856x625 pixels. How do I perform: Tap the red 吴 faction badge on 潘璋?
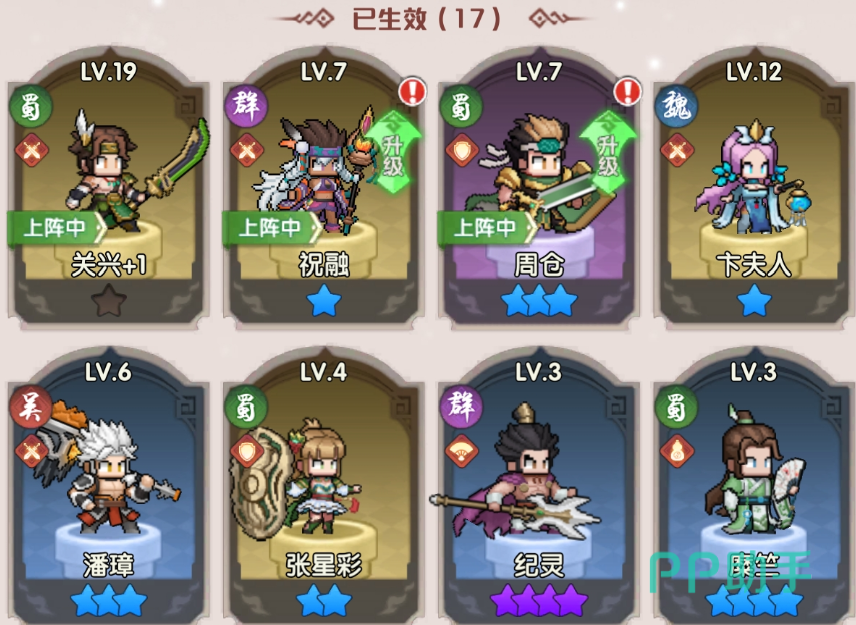click(x=31, y=407)
